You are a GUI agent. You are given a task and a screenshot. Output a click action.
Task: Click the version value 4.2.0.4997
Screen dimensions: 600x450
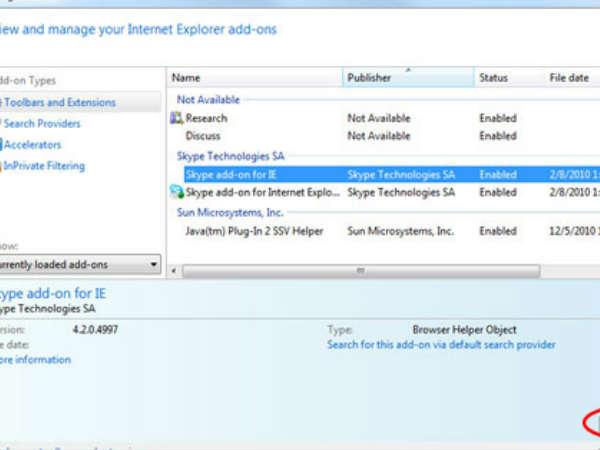[x=95, y=329]
